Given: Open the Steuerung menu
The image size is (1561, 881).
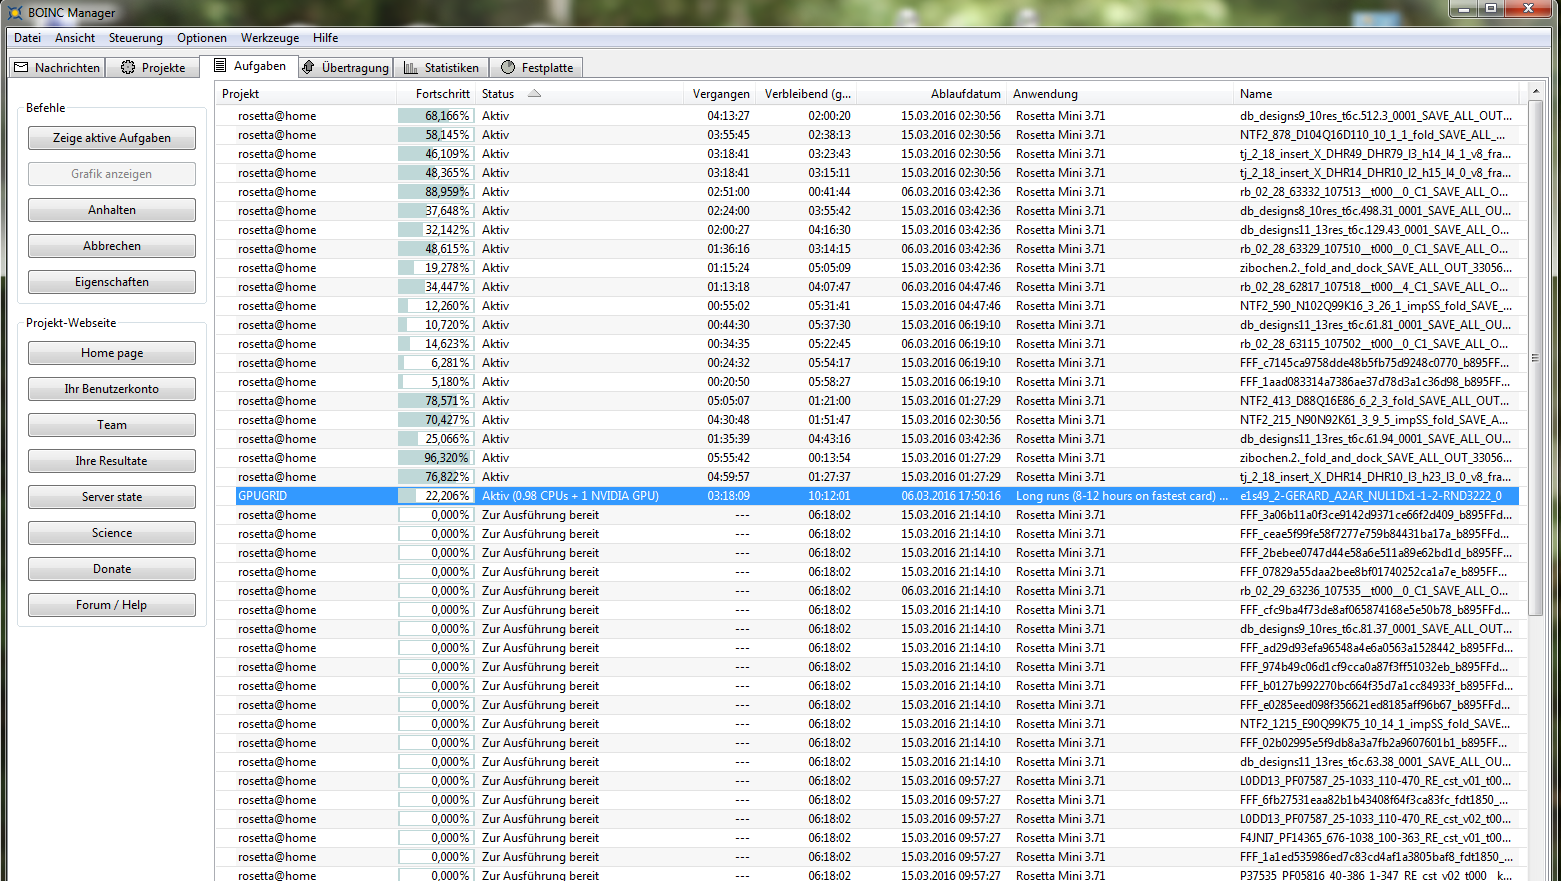Looking at the screenshot, I should click(136, 38).
